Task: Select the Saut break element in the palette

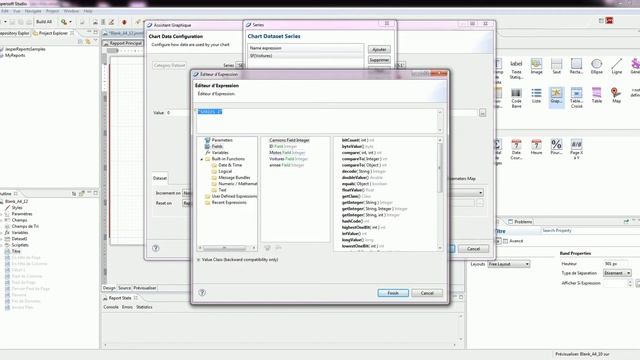Action: (x=556, y=66)
